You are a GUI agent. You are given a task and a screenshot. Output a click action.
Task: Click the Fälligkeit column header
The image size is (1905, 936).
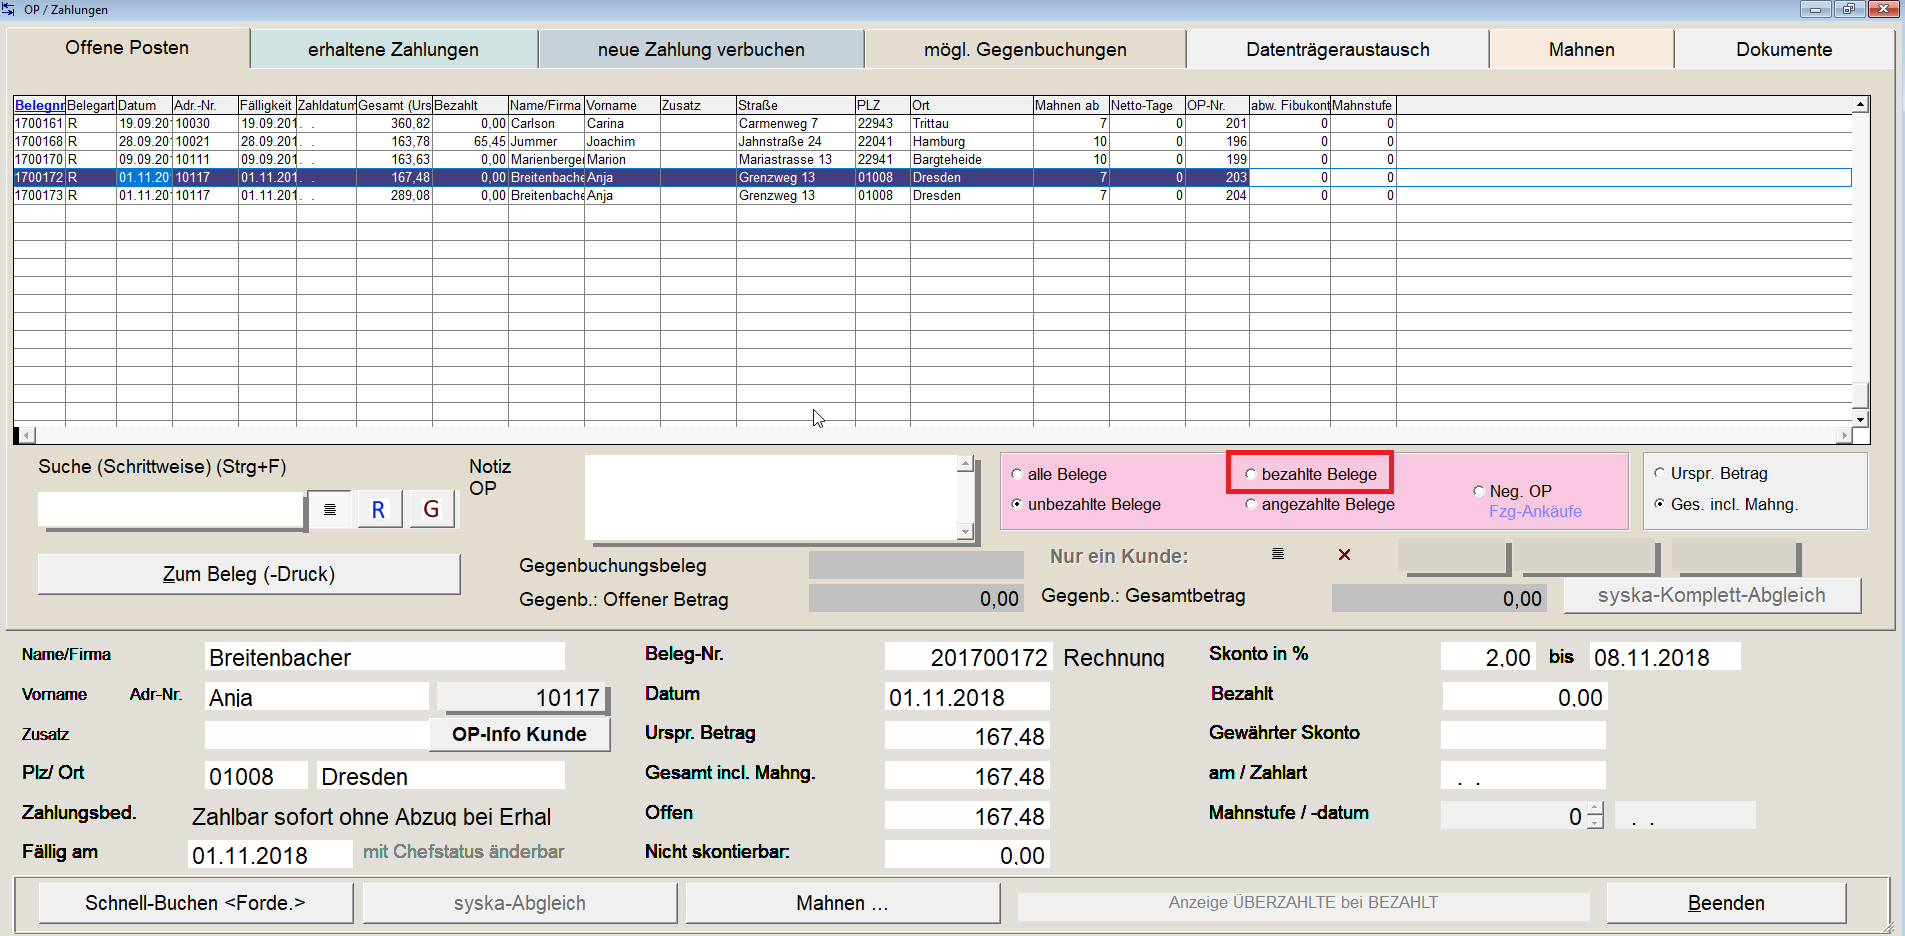point(267,105)
